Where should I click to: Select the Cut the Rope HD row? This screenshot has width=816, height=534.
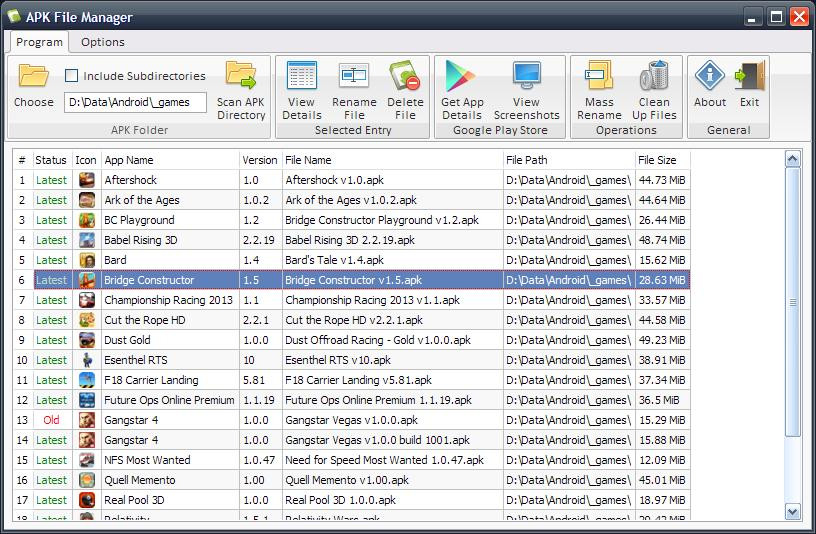point(352,320)
